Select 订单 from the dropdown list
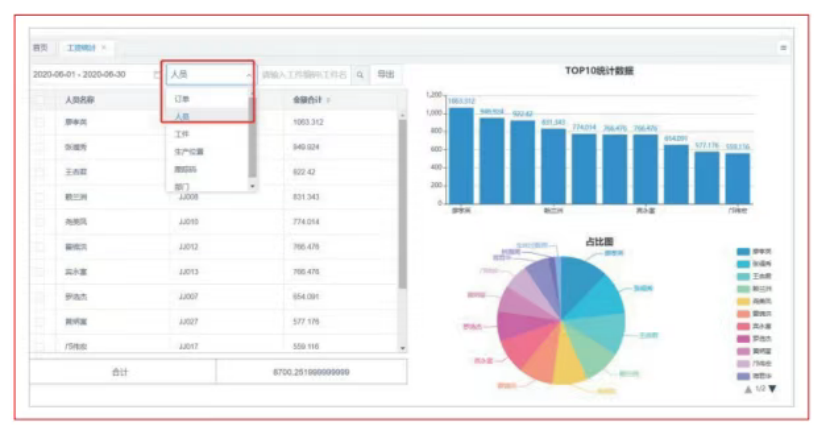 [x=182, y=100]
